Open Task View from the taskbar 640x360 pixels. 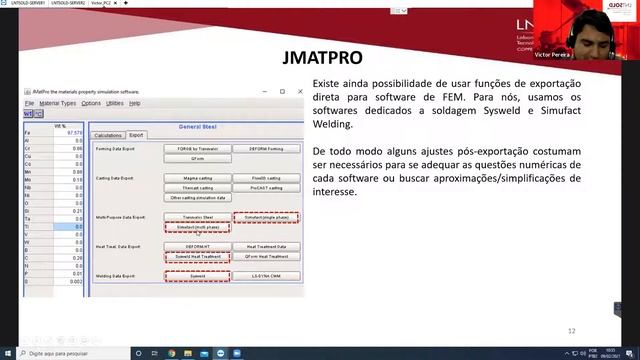(x=155, y=353)
